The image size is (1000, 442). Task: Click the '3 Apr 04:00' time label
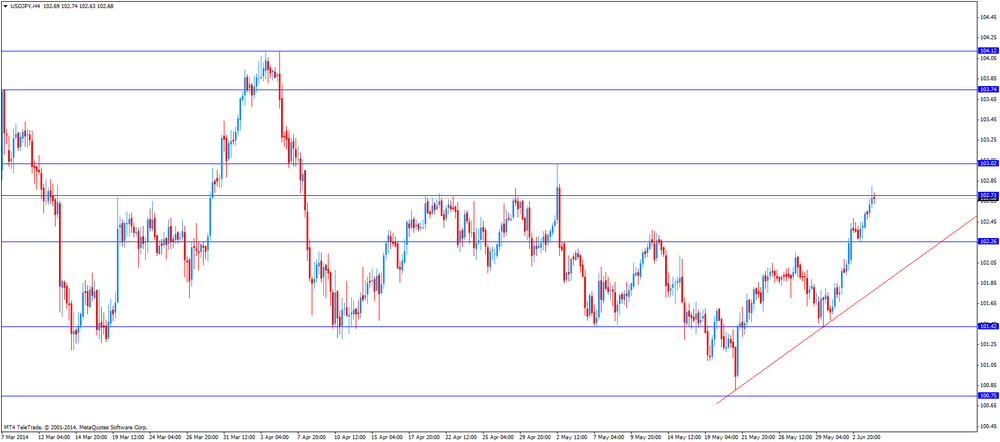point(276,438)
